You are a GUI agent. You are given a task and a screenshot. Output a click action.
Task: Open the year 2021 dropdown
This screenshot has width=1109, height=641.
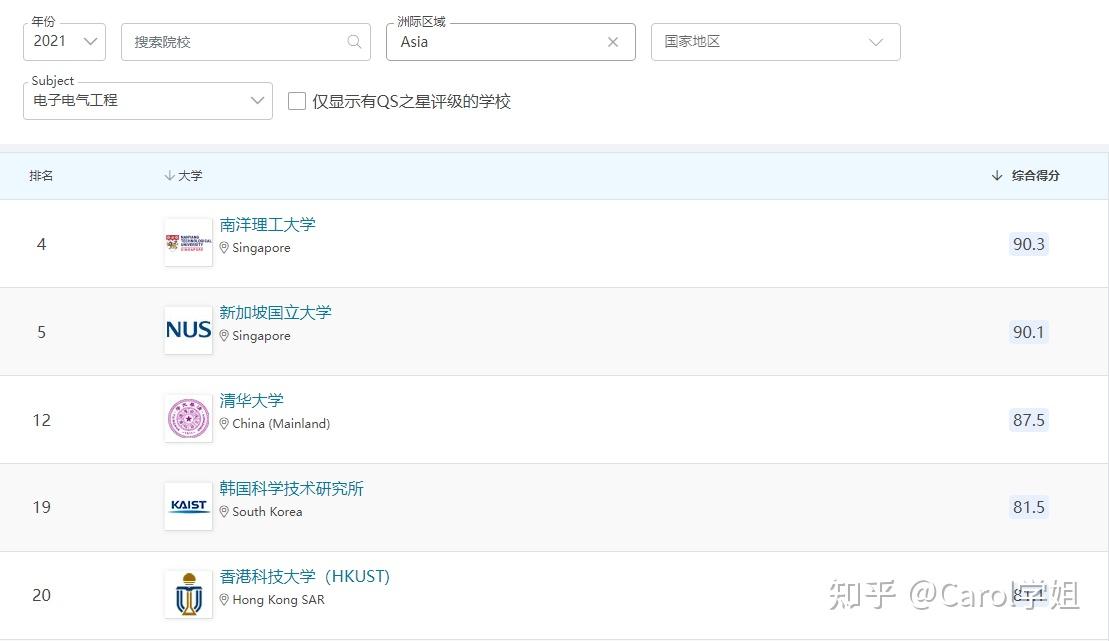coord(64,42)
